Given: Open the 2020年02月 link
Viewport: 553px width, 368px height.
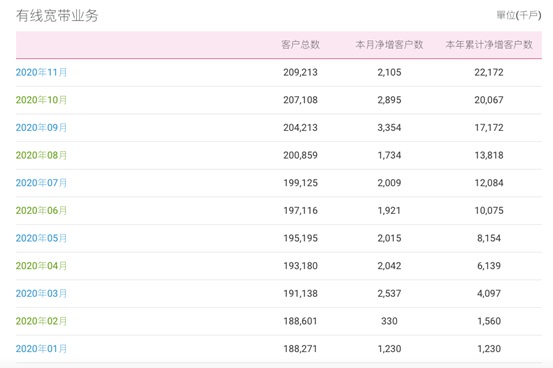Looking at the screenshot, I should point(41,321).
